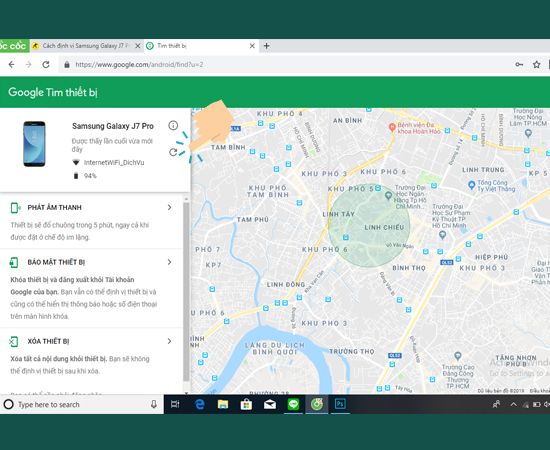
Task: Click the 'HIỆP PHÚ' map label
Action: [x=491, y=257]
